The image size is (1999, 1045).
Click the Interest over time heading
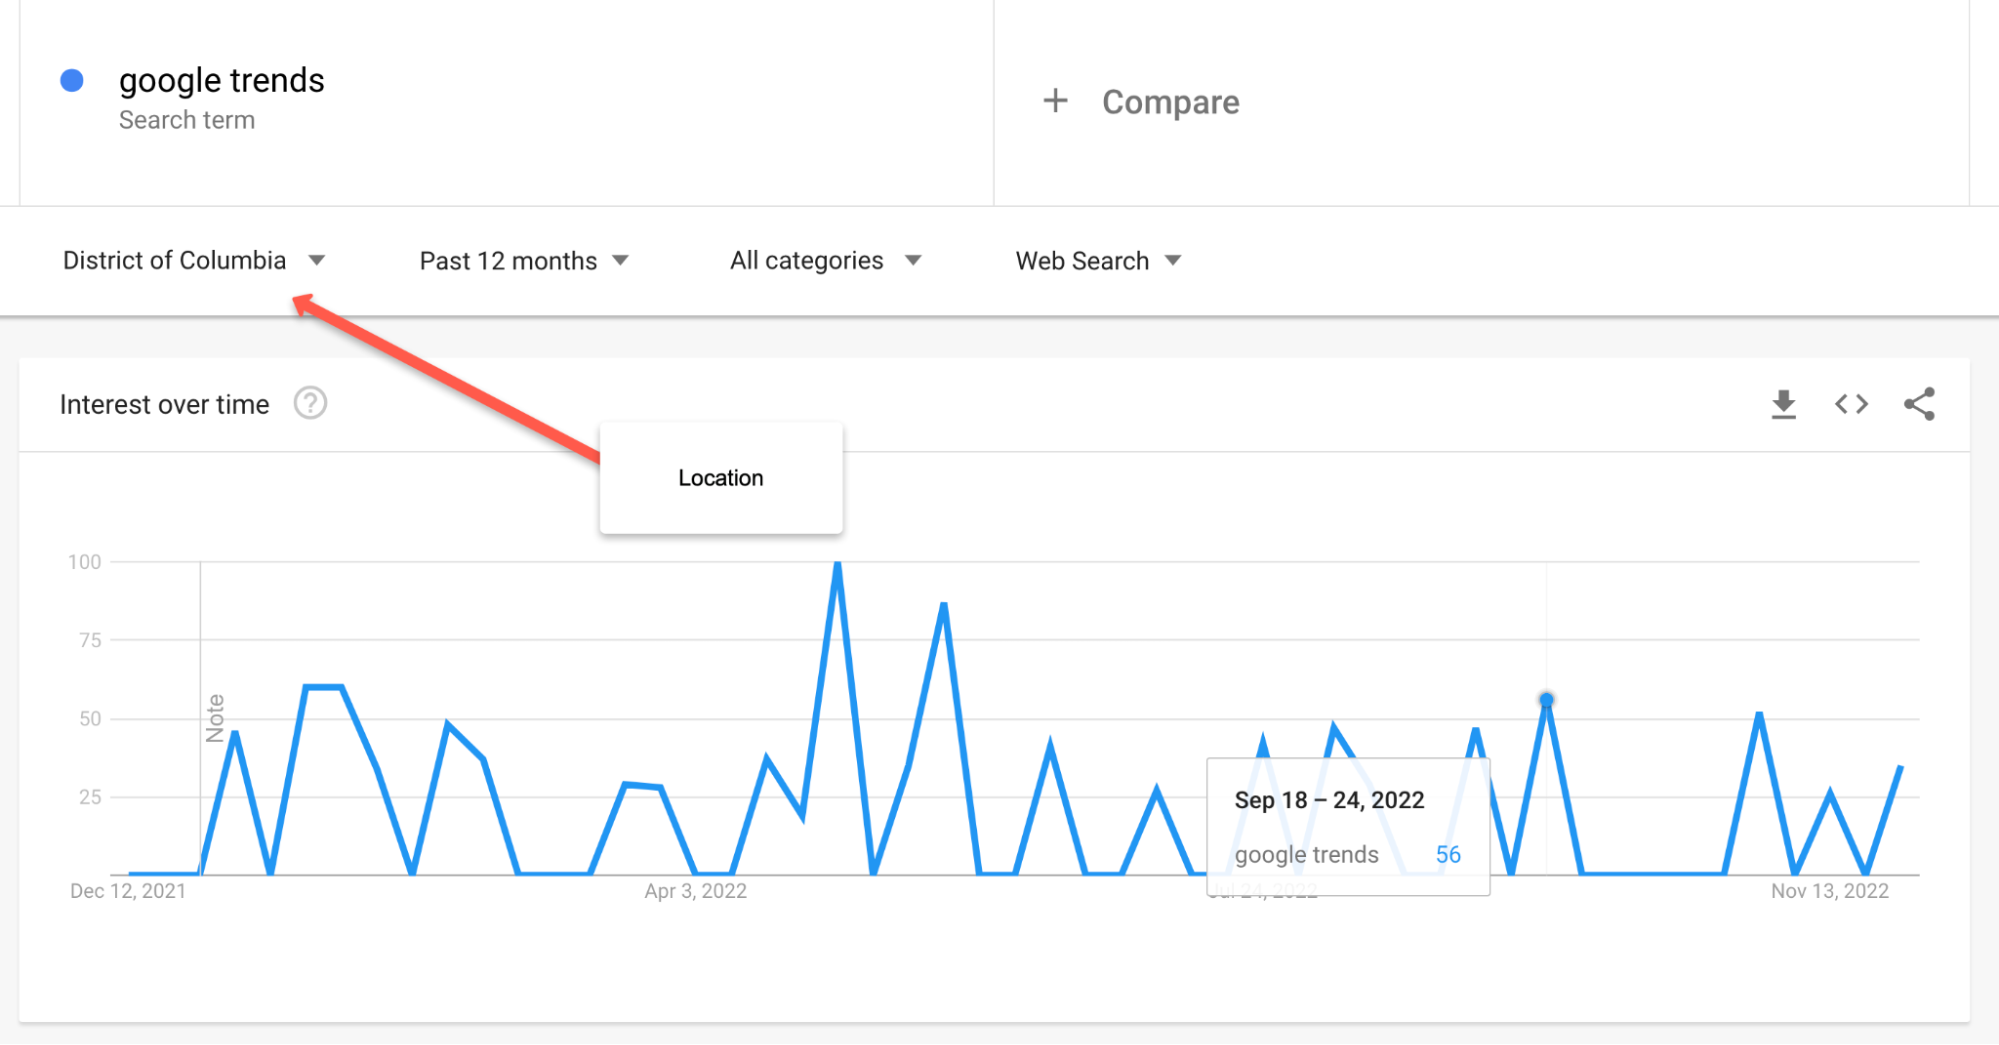(165, 404)
